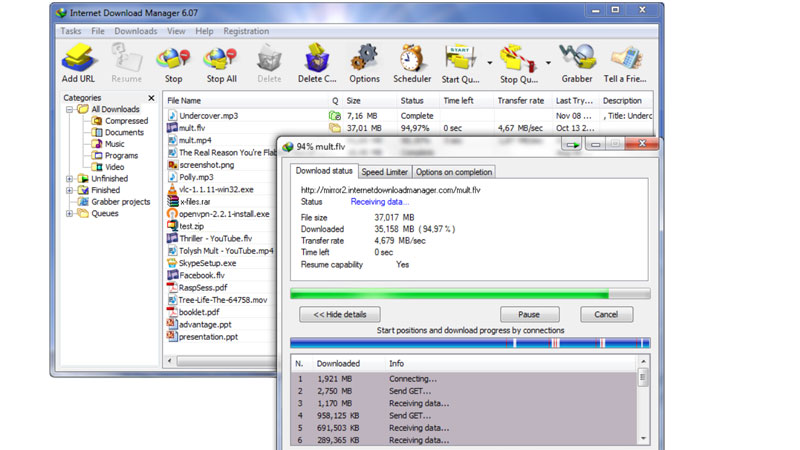Click the Stop Queue toolbar icon
The width and height of the screenshot is (800, 450).
pos(518,64)
